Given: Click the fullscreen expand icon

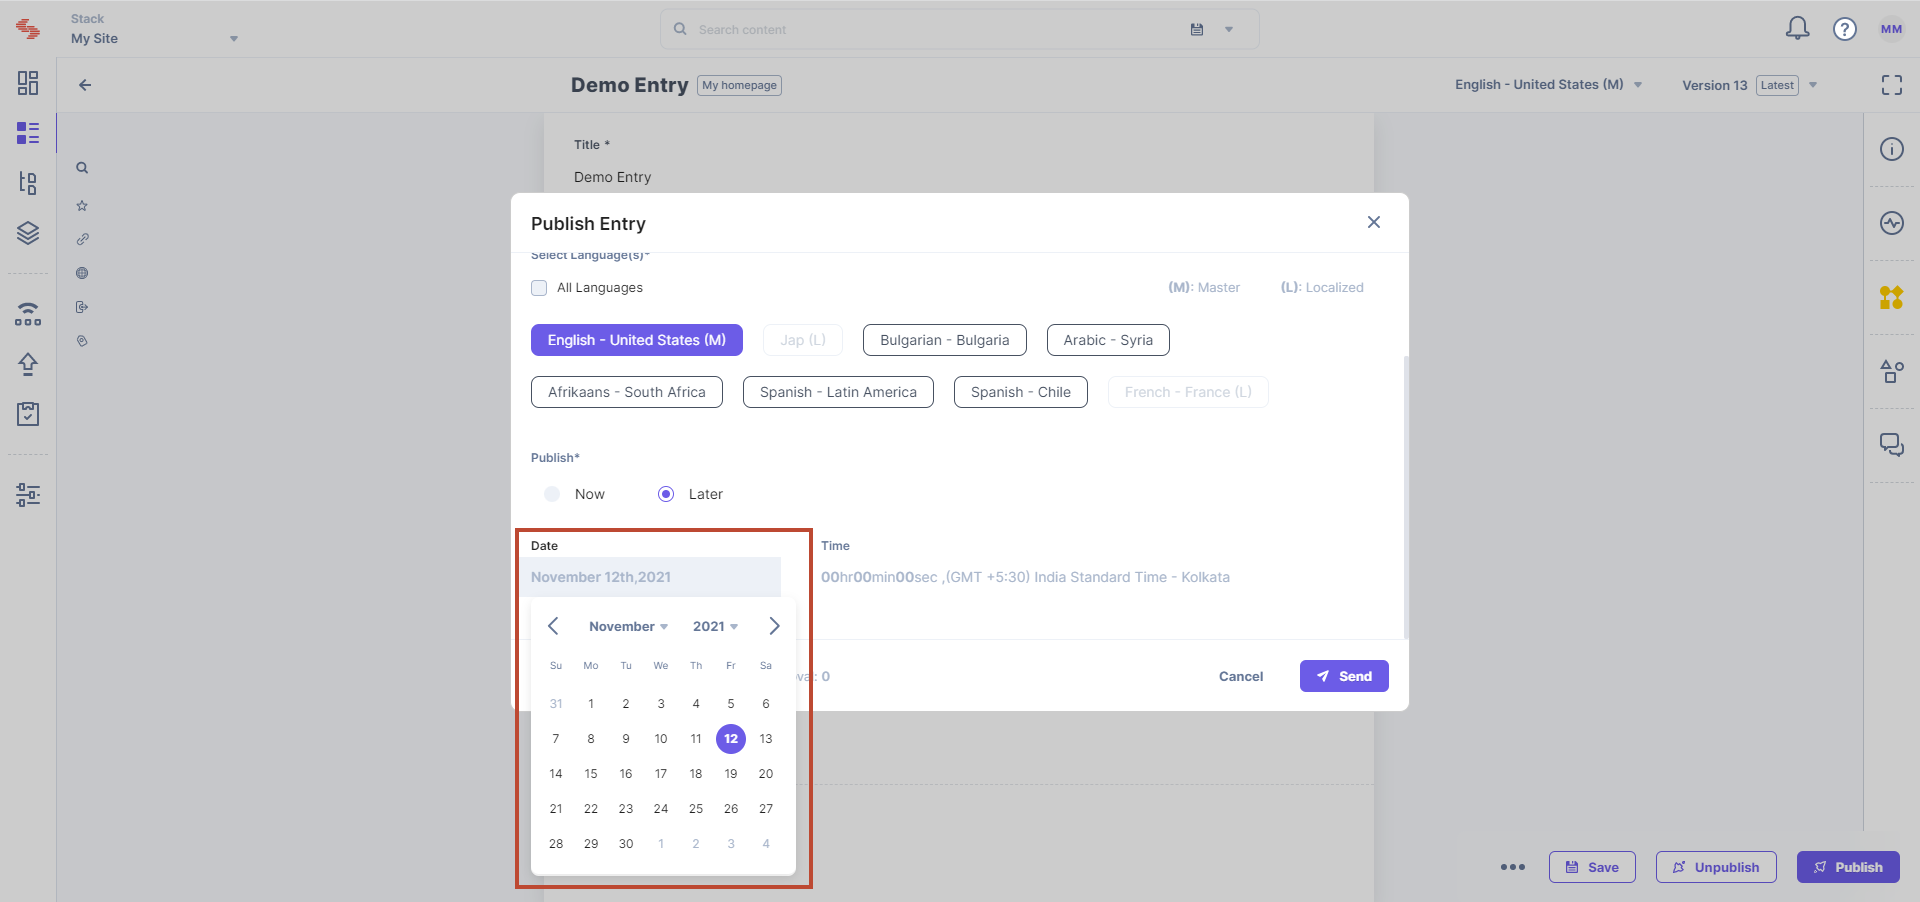Looking at the screenshot, I should (1891, 85).
